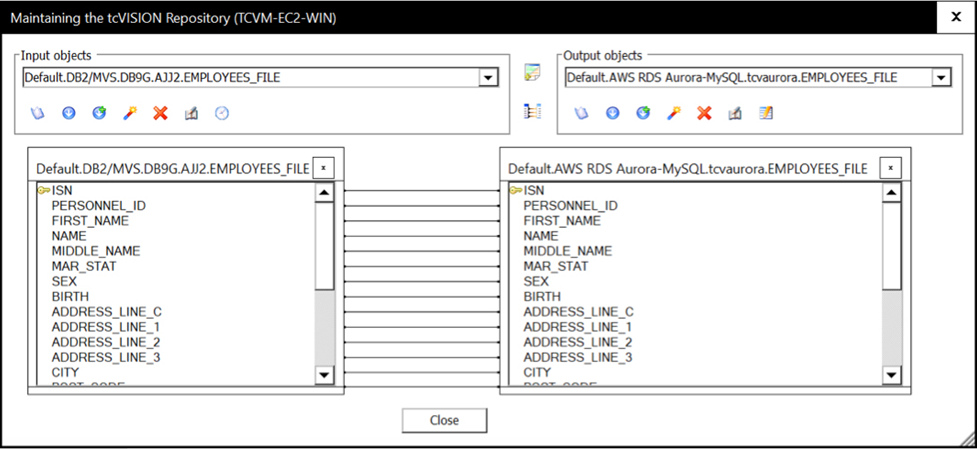This screenshot has height=449, width=977.
Task: Select ADDRESS_LINE_2 in the DB2 input table
Action: point(106,342)
